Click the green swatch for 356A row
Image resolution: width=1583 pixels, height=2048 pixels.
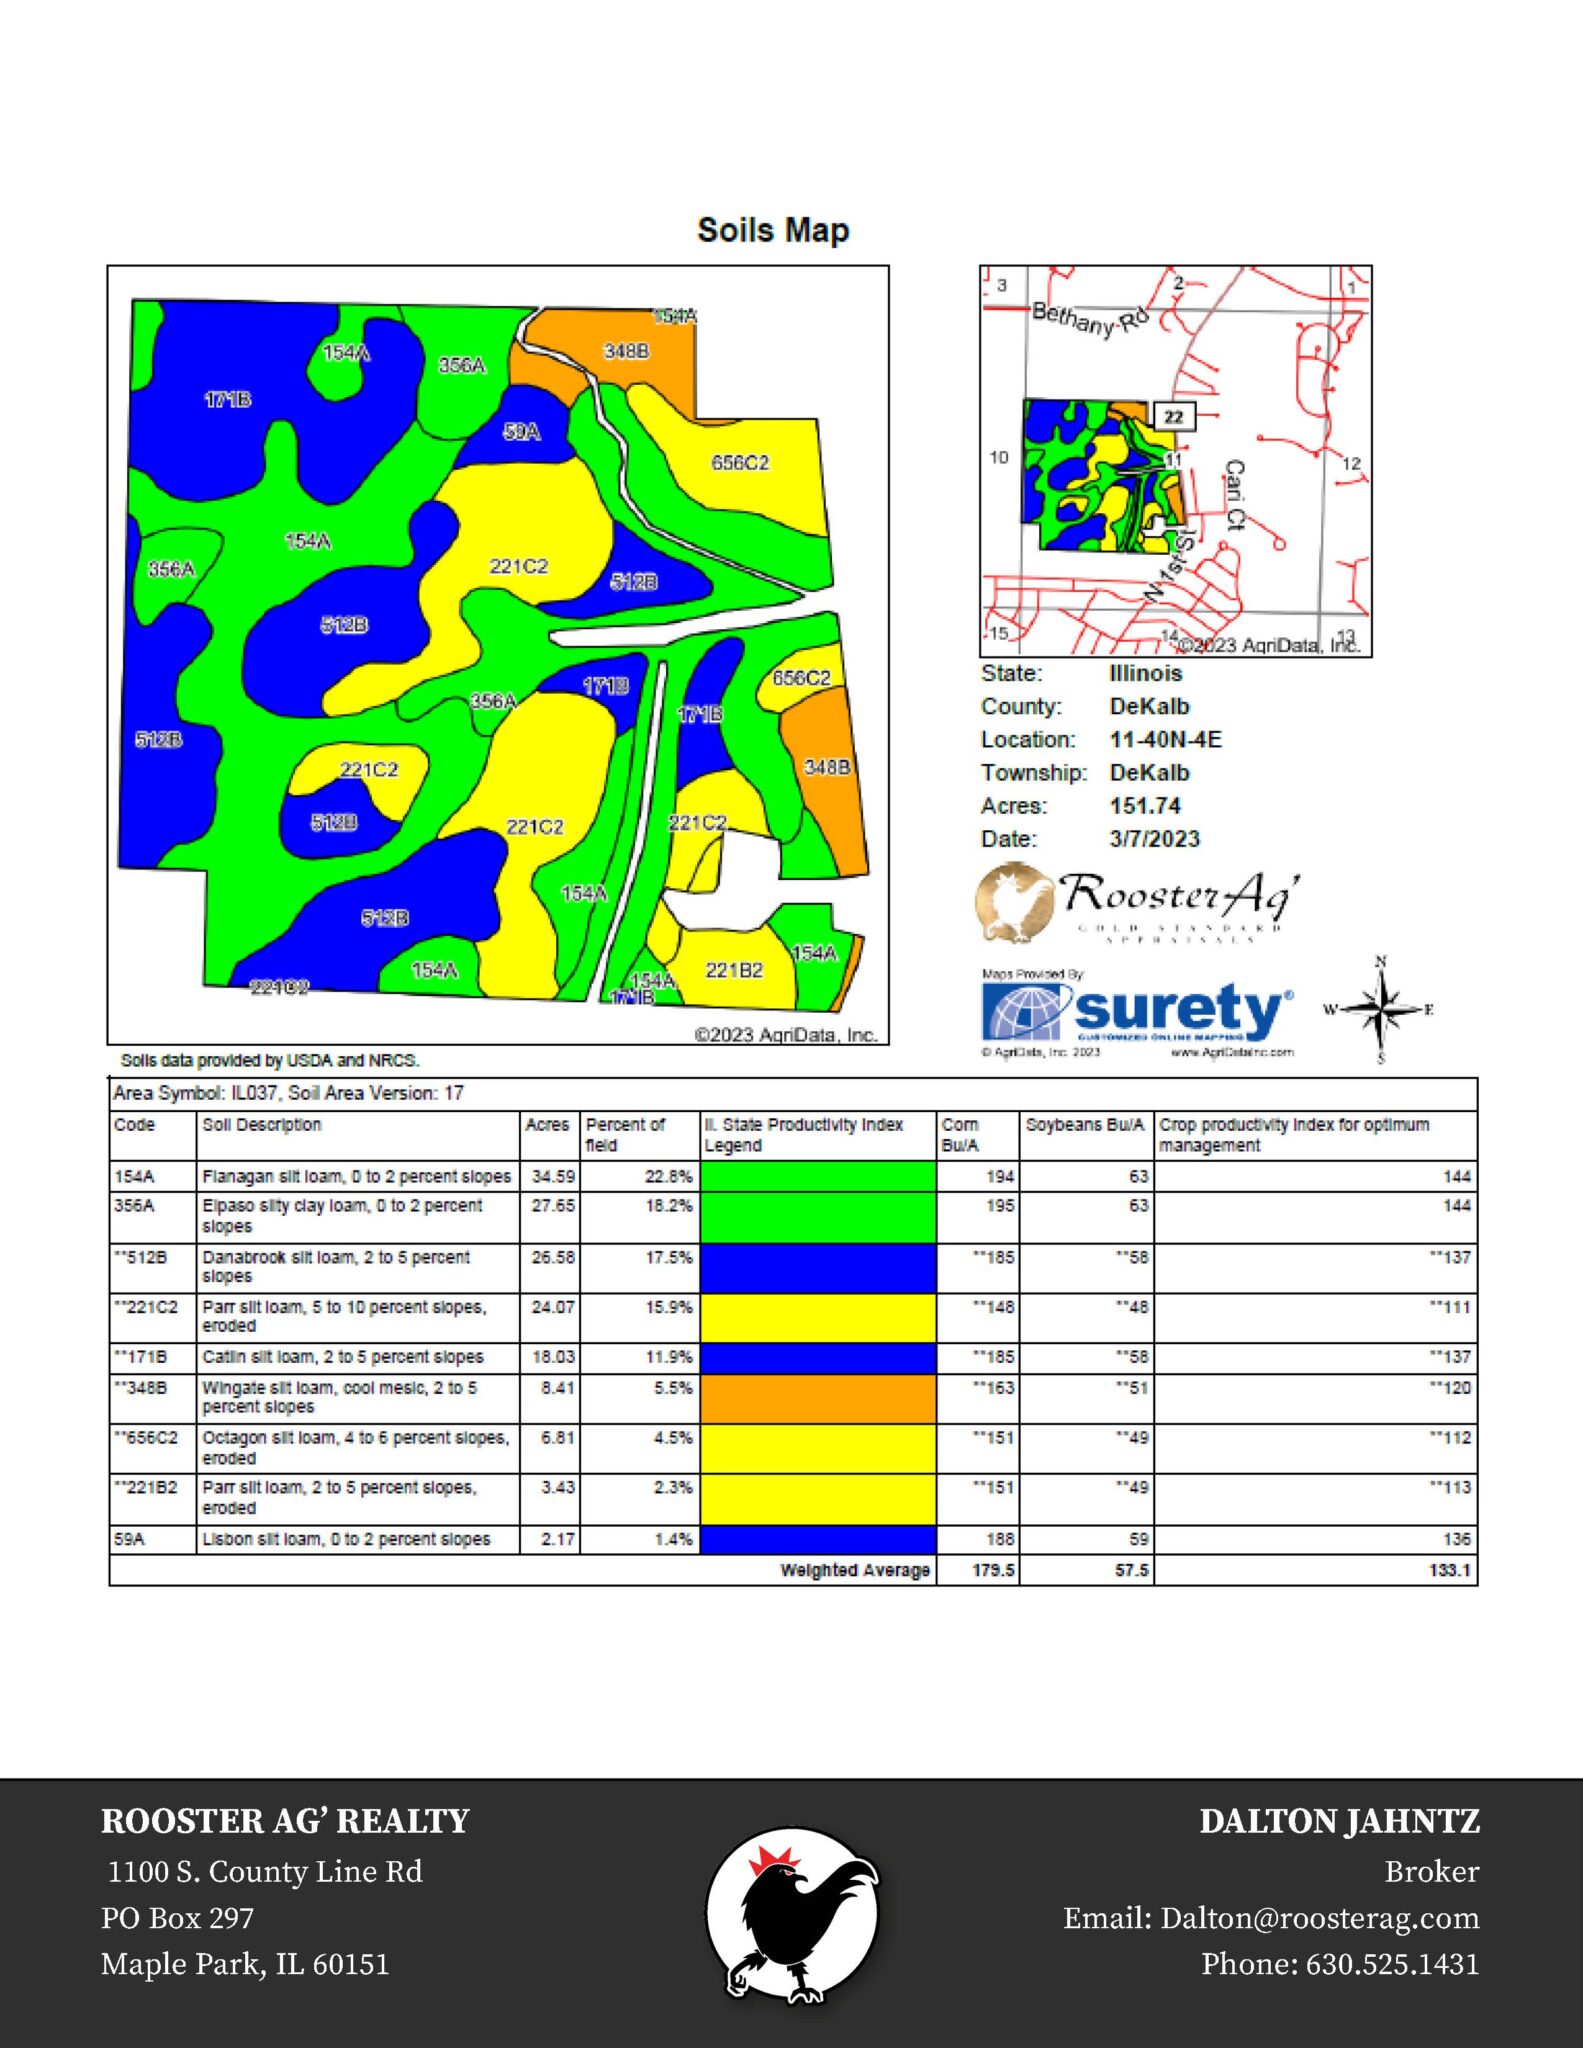818,1217
